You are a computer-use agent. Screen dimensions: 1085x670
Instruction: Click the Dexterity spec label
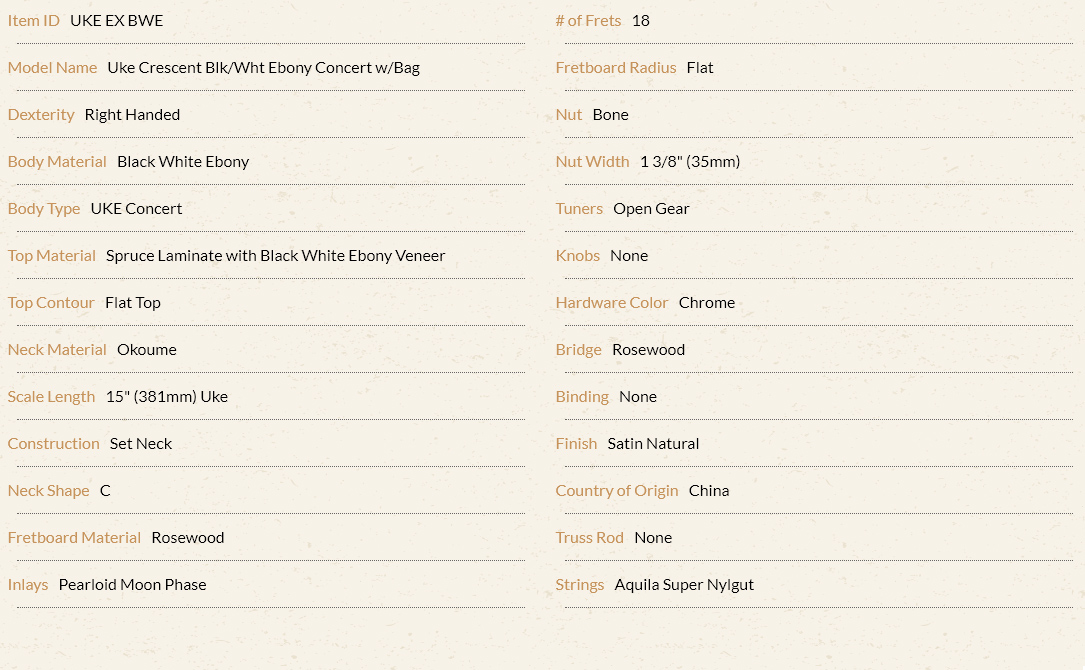click(x=41, y=115)
